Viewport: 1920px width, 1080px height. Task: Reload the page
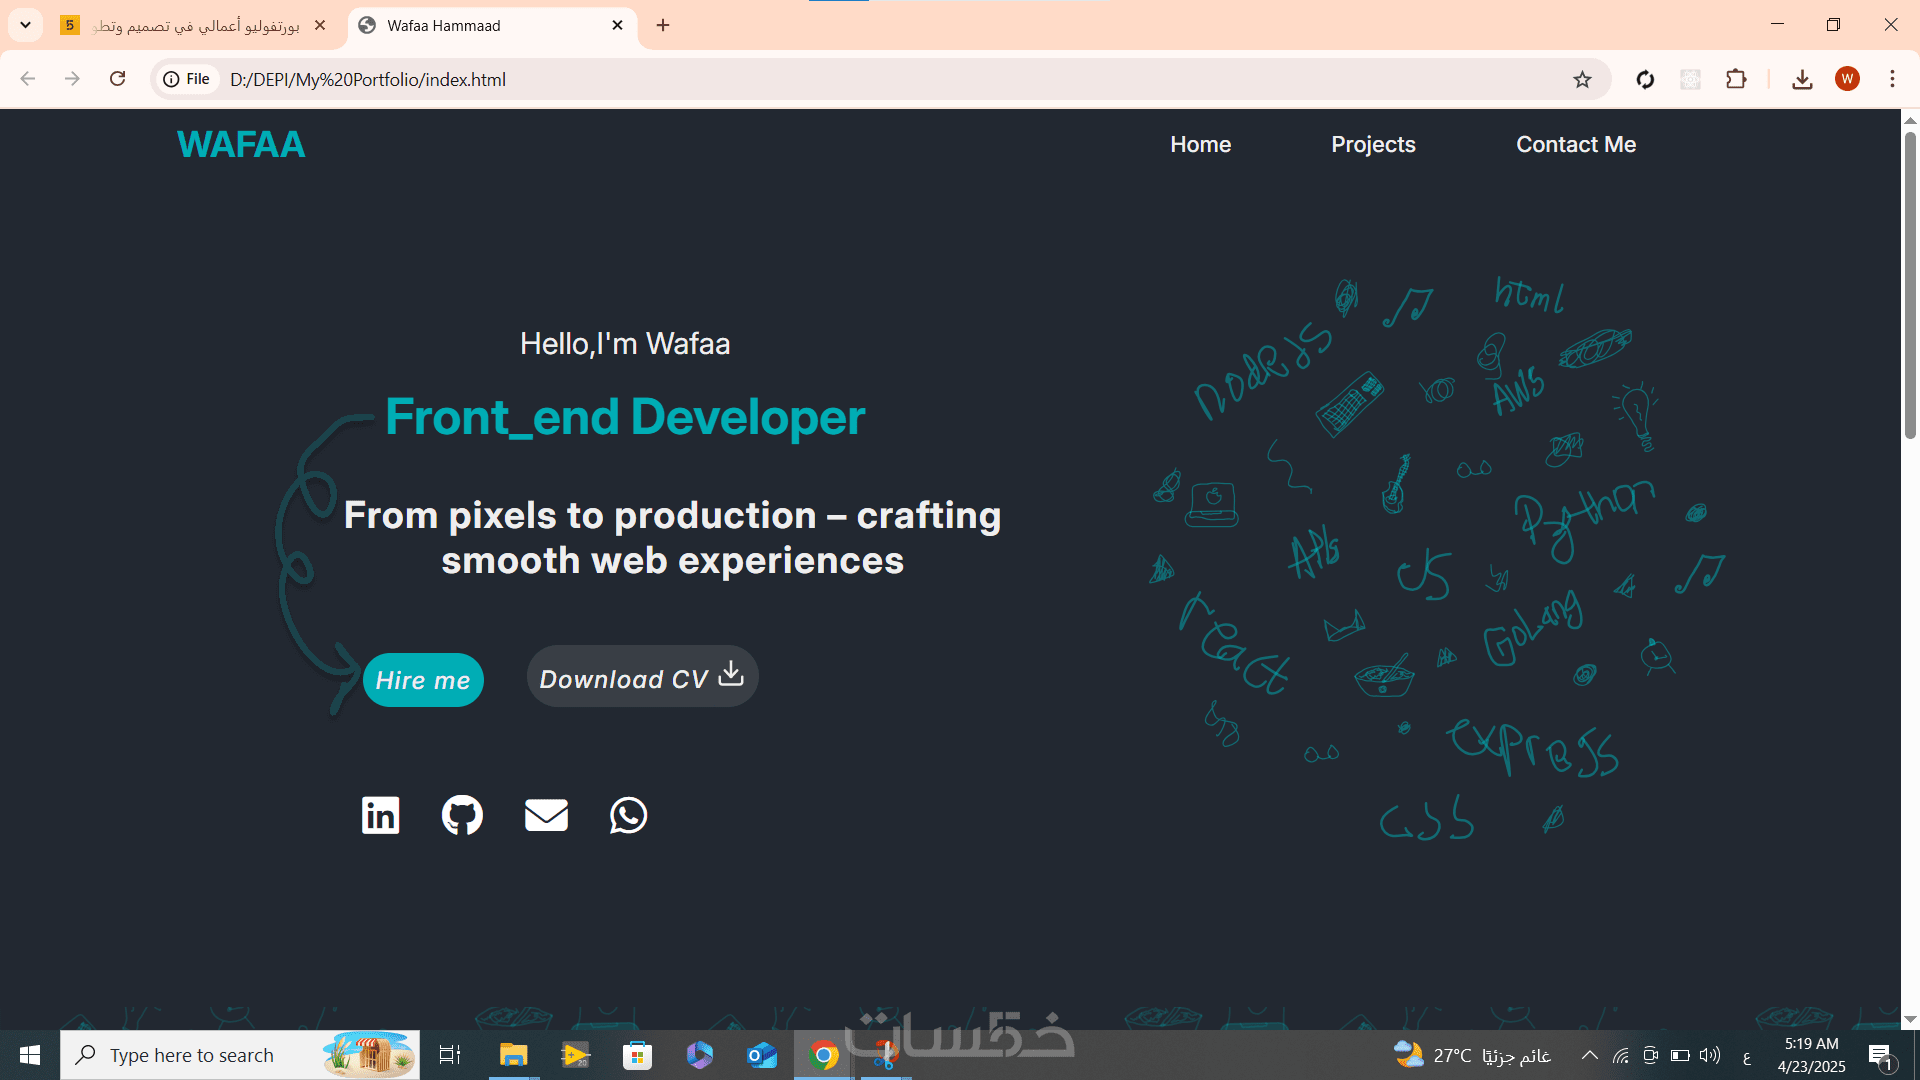[117, 79]
